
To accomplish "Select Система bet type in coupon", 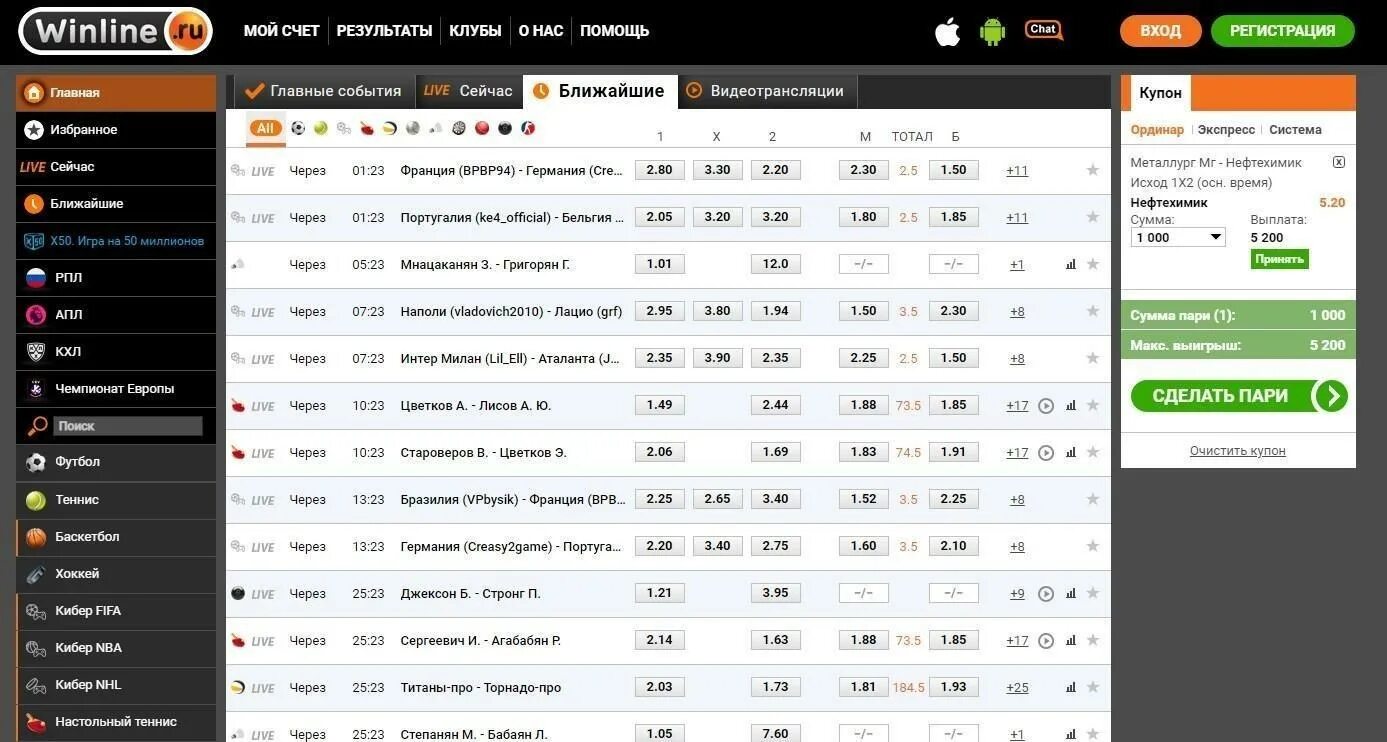I will [x=1295, y=130].
